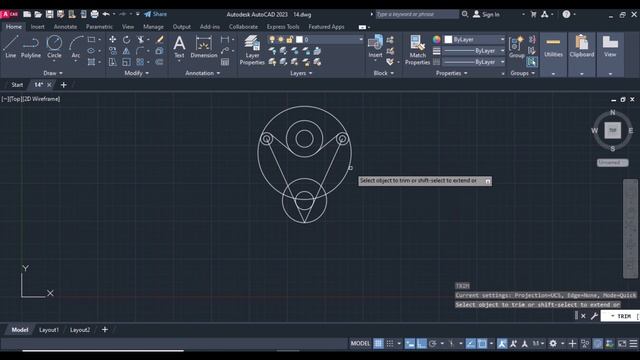Click the Copy tool icon
The width and height of the screenshot is (640, 360).
tap(112, 51)
